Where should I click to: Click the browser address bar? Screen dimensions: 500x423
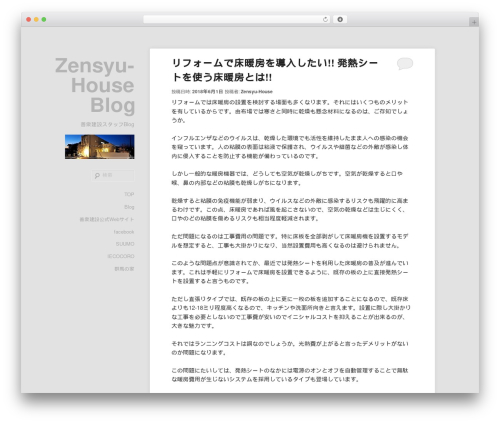(237, 20)
